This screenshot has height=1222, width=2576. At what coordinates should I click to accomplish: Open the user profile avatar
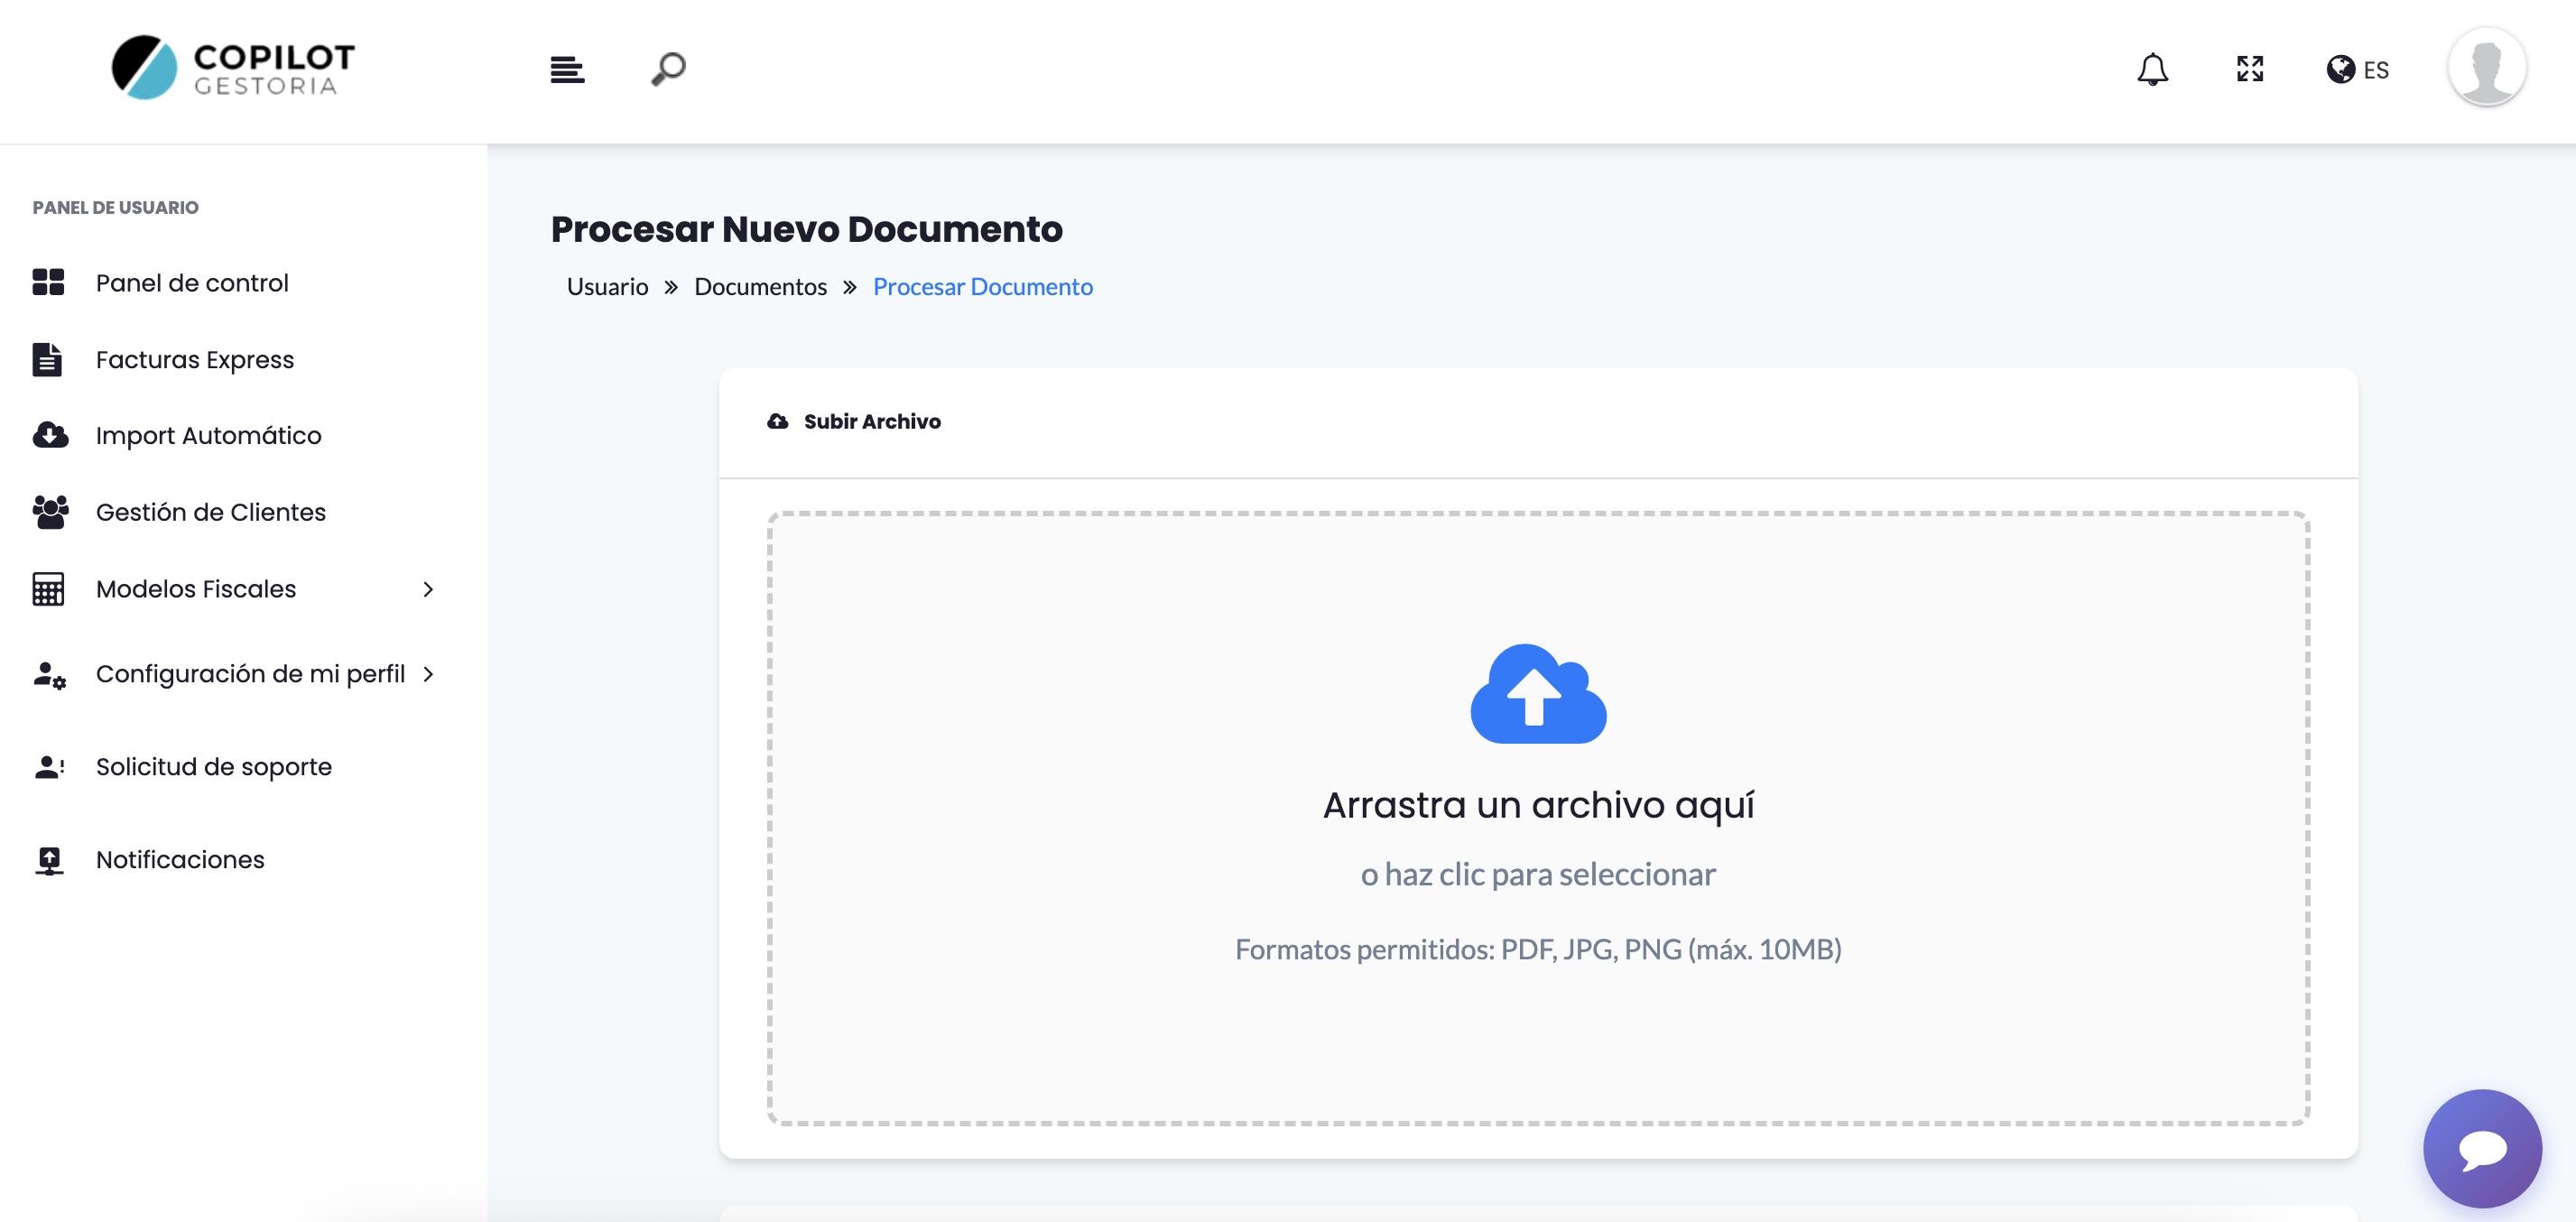point(2487,68)
